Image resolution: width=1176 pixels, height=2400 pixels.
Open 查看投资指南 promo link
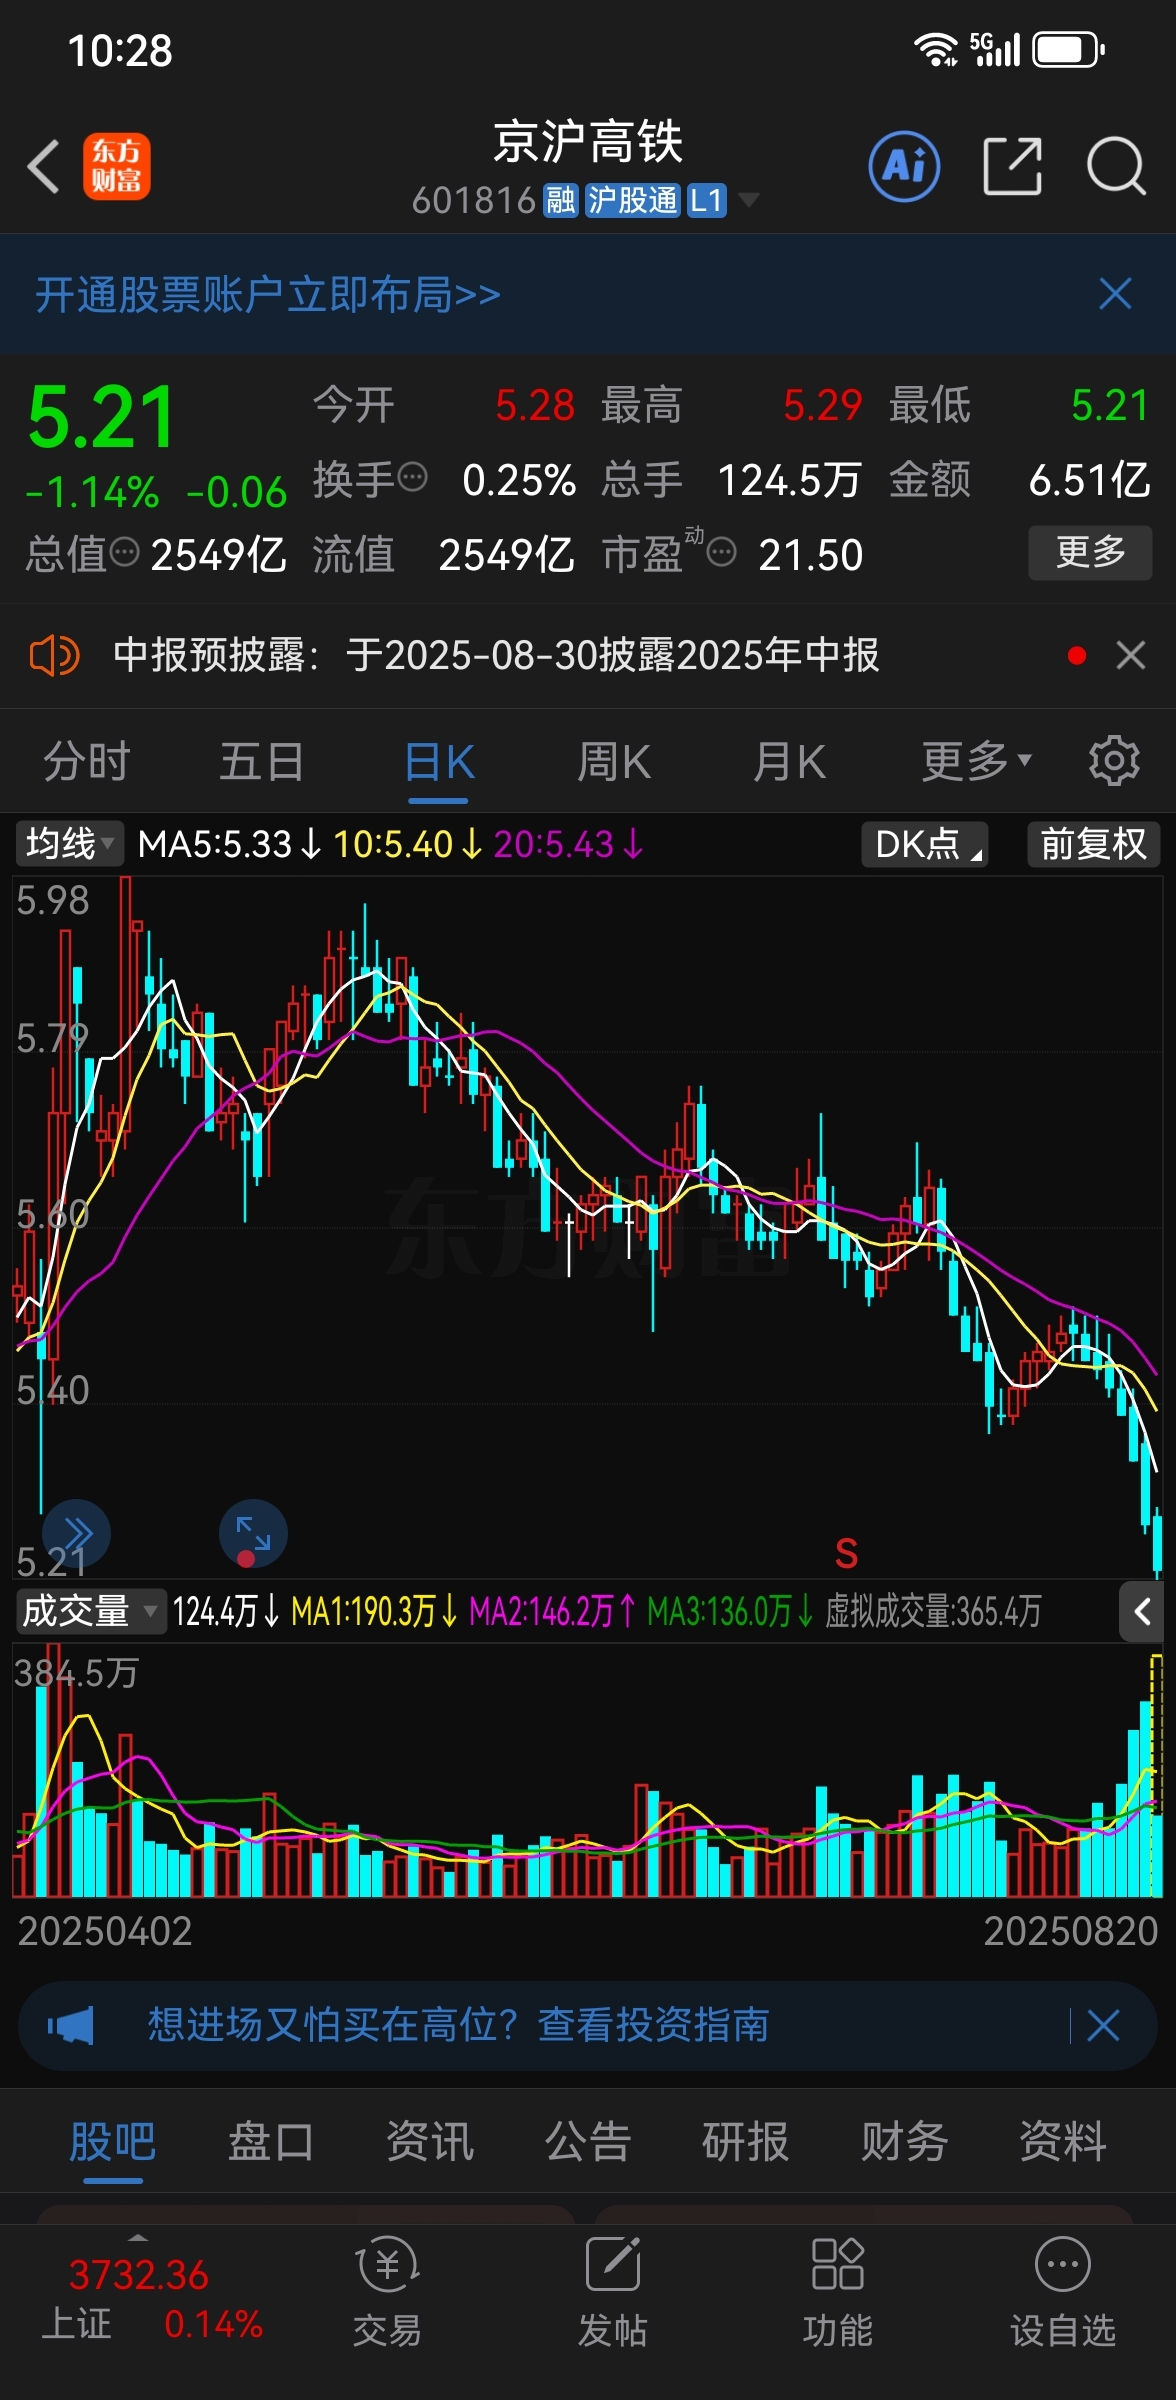click(654, 2026)
